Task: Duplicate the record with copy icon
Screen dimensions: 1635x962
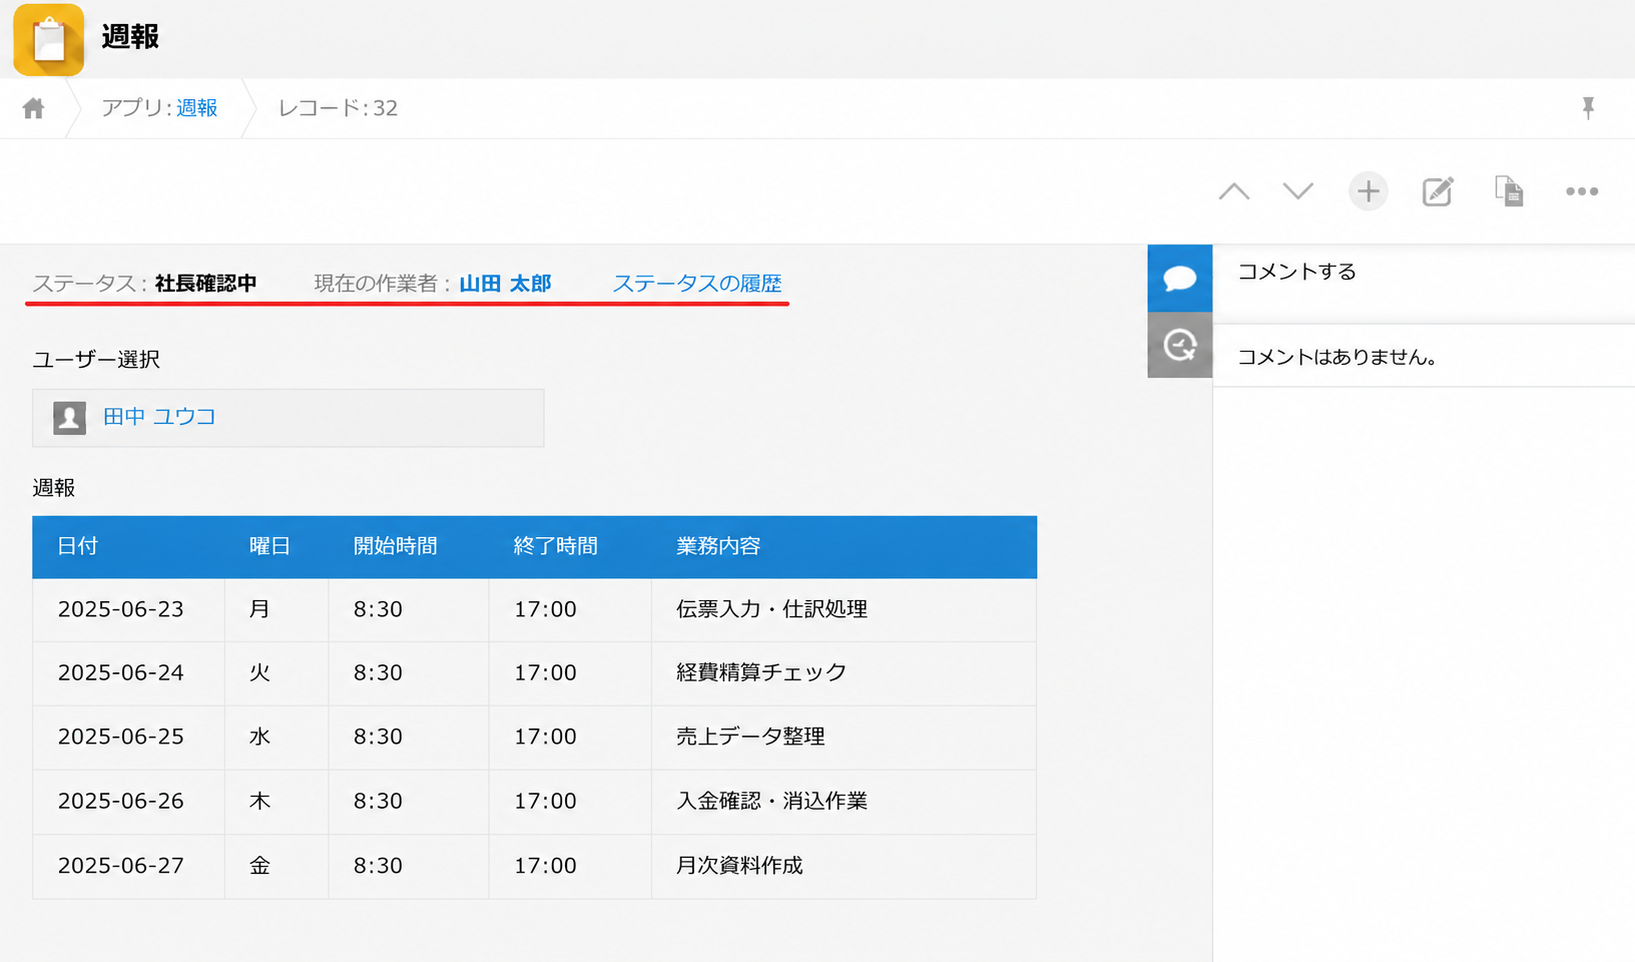Action: [1509, 191]
